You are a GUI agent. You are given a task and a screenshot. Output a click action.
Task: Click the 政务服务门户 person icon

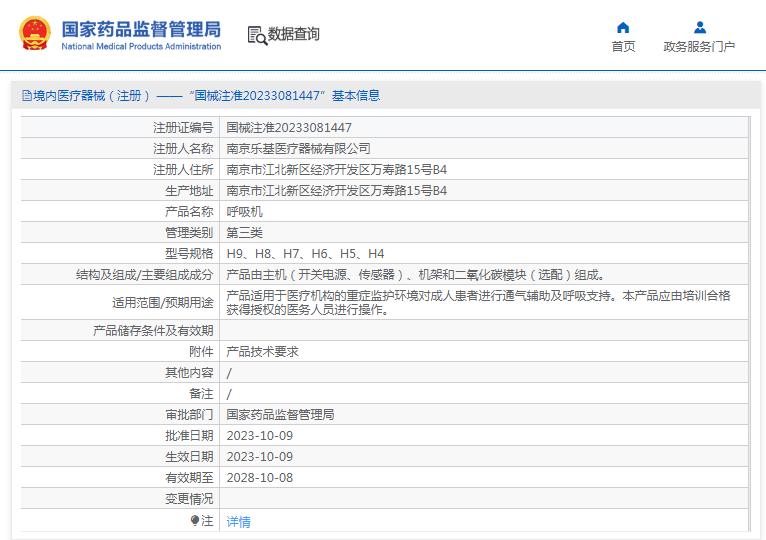(x=699, y=27)
